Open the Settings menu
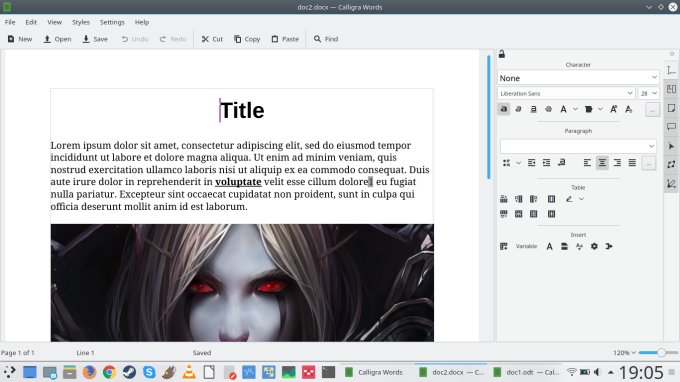Image resolution: width=680 pixels, height=382 pixels. click(x=112, y=22)
